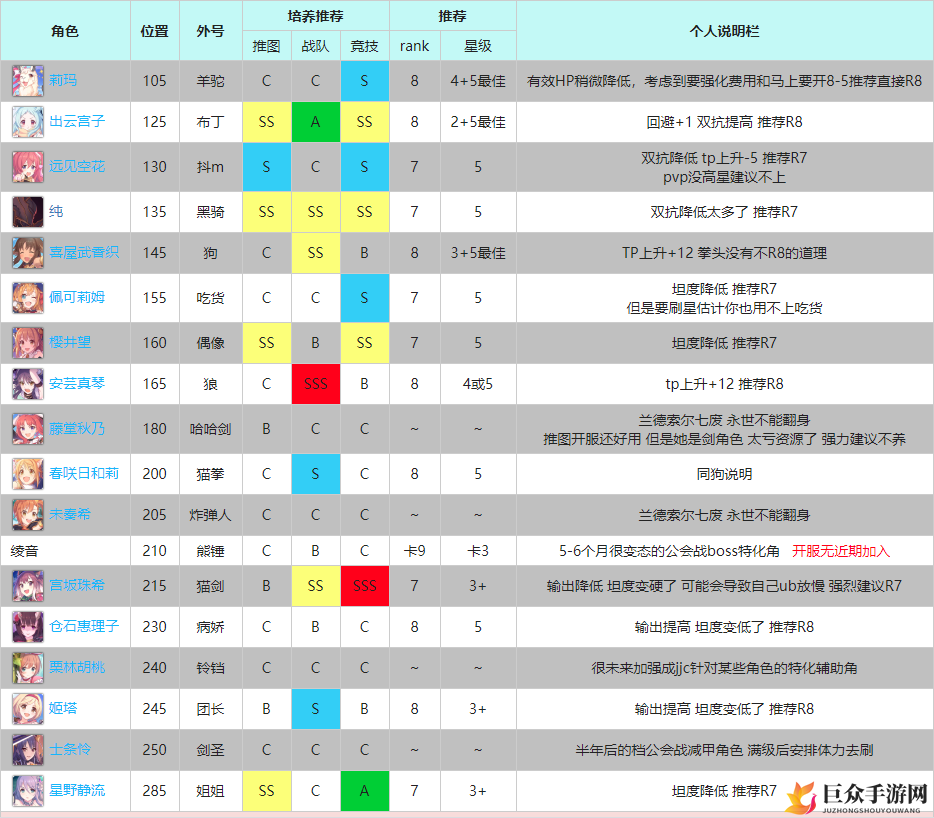
Task: Open 藤堂秋乃's avatar image
Action: coord(28,429)
